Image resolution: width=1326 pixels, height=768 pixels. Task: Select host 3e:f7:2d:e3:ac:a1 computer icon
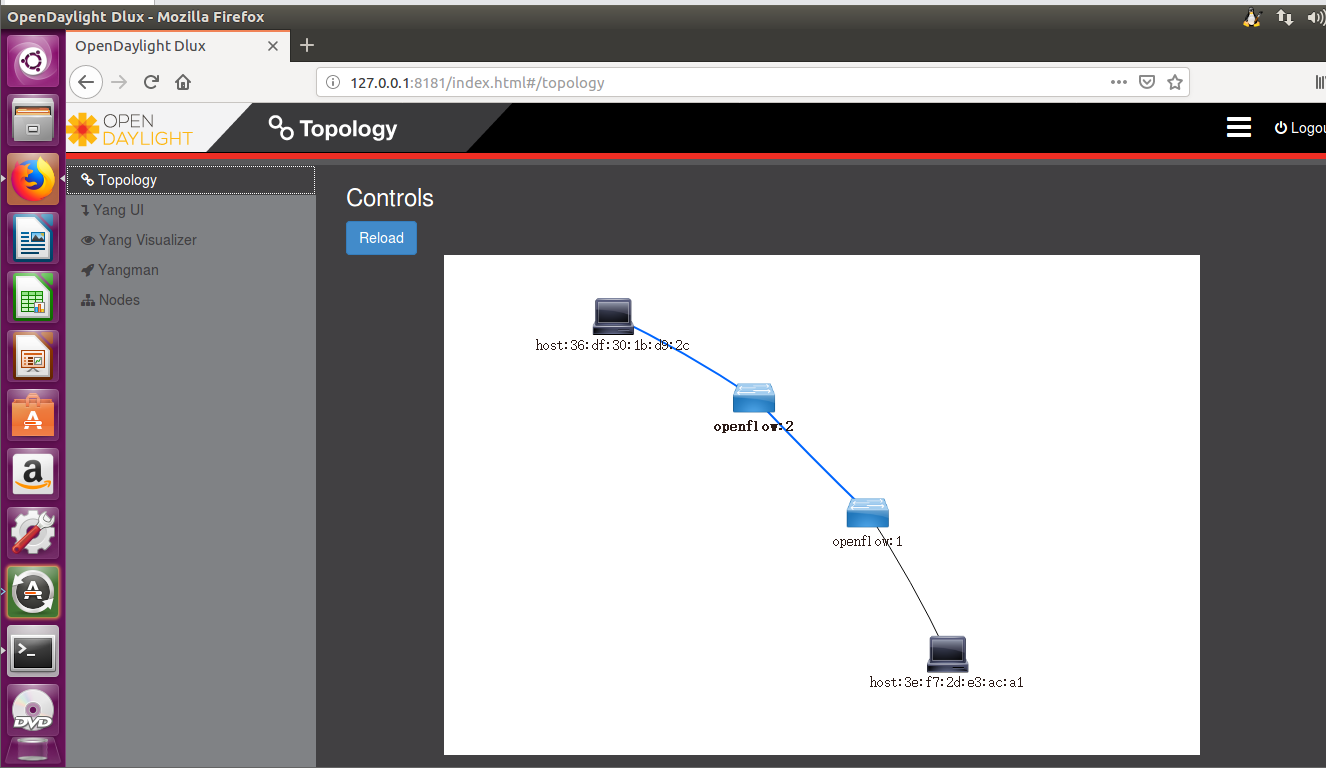[x=947, y=654]
